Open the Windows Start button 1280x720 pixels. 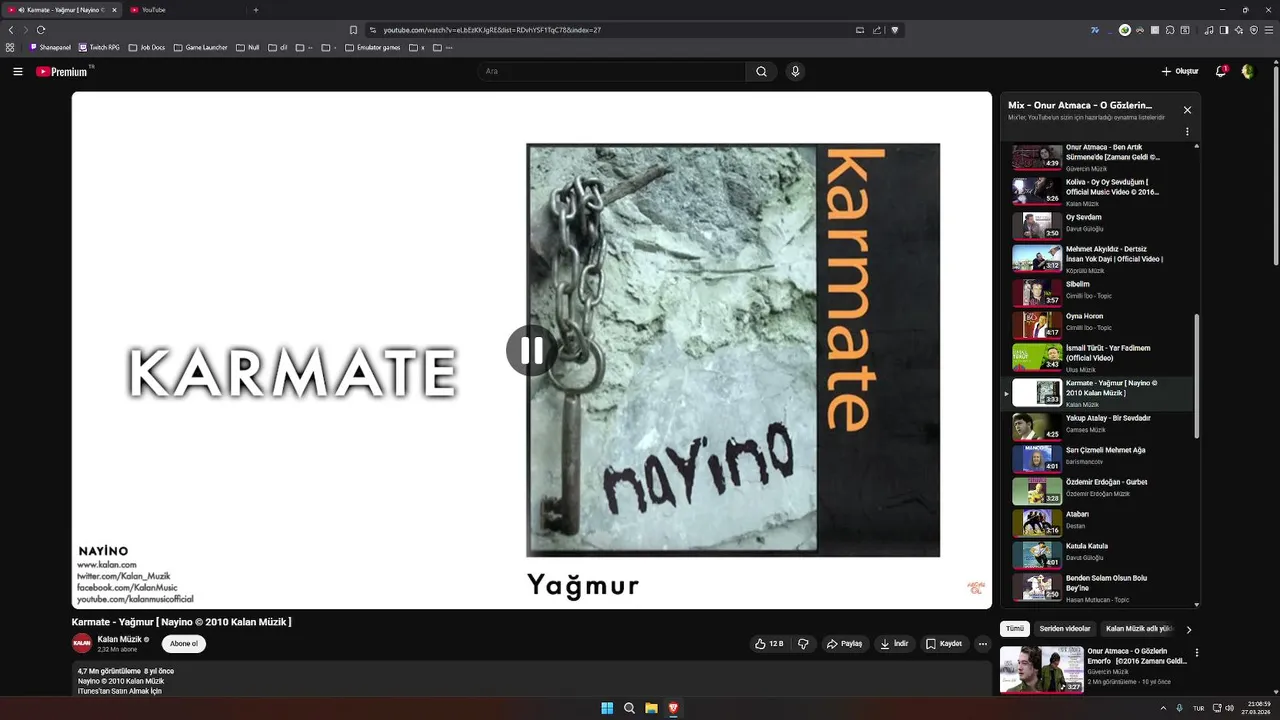coord(607,708)
